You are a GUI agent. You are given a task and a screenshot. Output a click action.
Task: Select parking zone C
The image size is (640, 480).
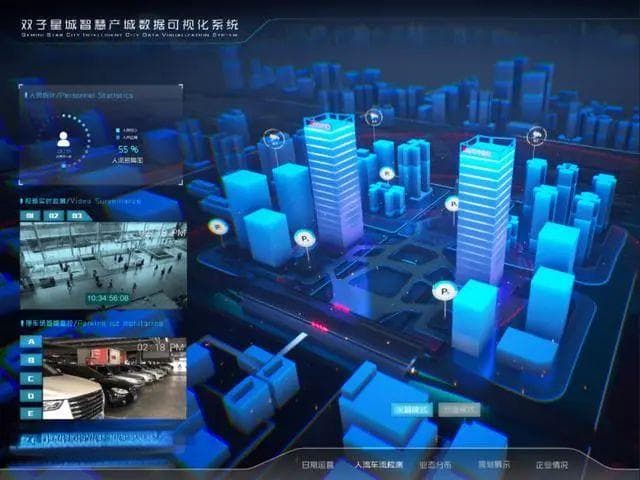(31, 378)
